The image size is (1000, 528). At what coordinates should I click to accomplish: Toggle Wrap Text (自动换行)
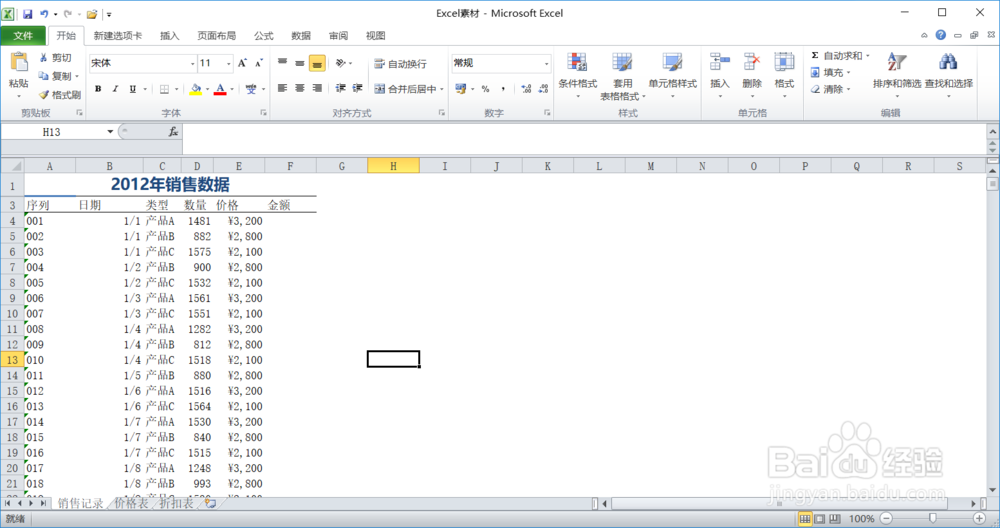tap(401, 64)
